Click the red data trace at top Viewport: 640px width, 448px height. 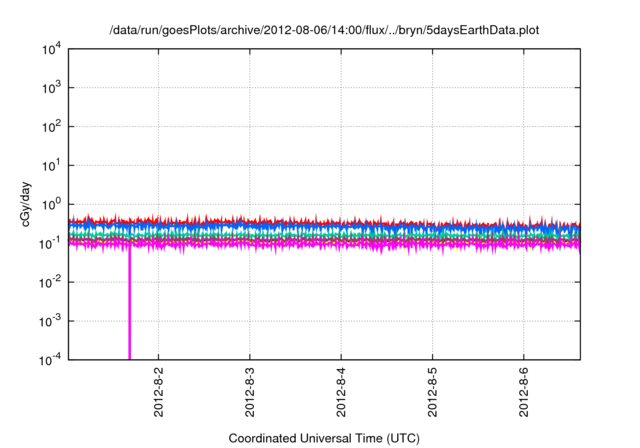tap(300, 219)
